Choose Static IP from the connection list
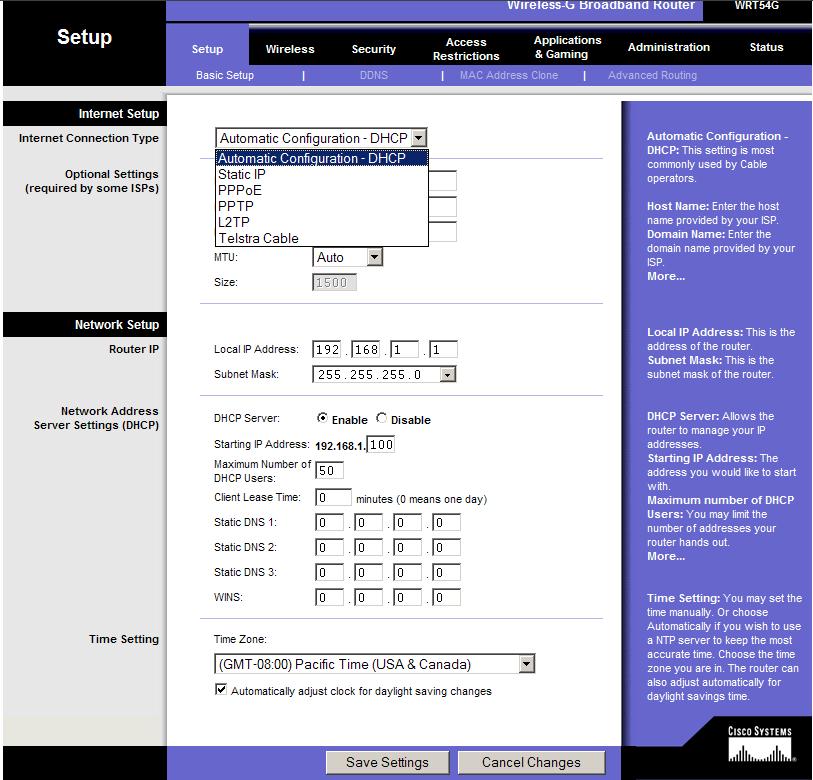 [322, 174]
